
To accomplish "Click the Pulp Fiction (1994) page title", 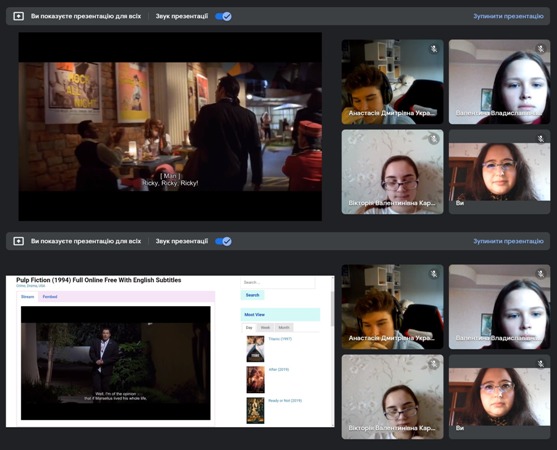I will coord(98,280).
